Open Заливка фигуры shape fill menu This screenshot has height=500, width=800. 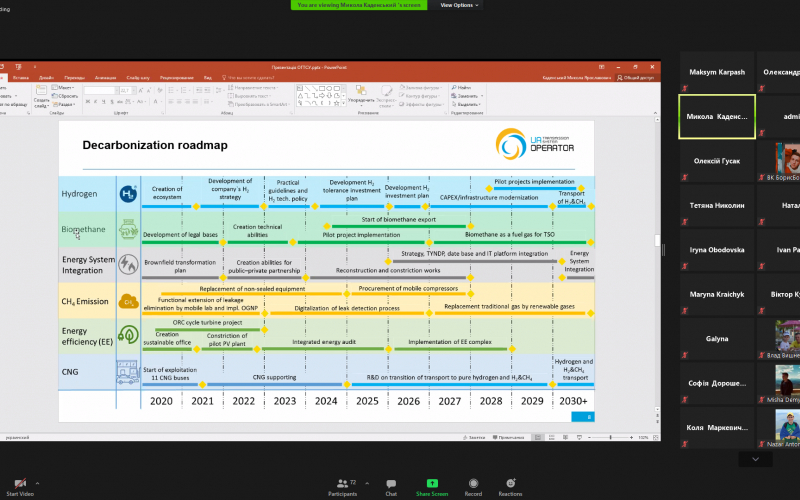(420, 88)
